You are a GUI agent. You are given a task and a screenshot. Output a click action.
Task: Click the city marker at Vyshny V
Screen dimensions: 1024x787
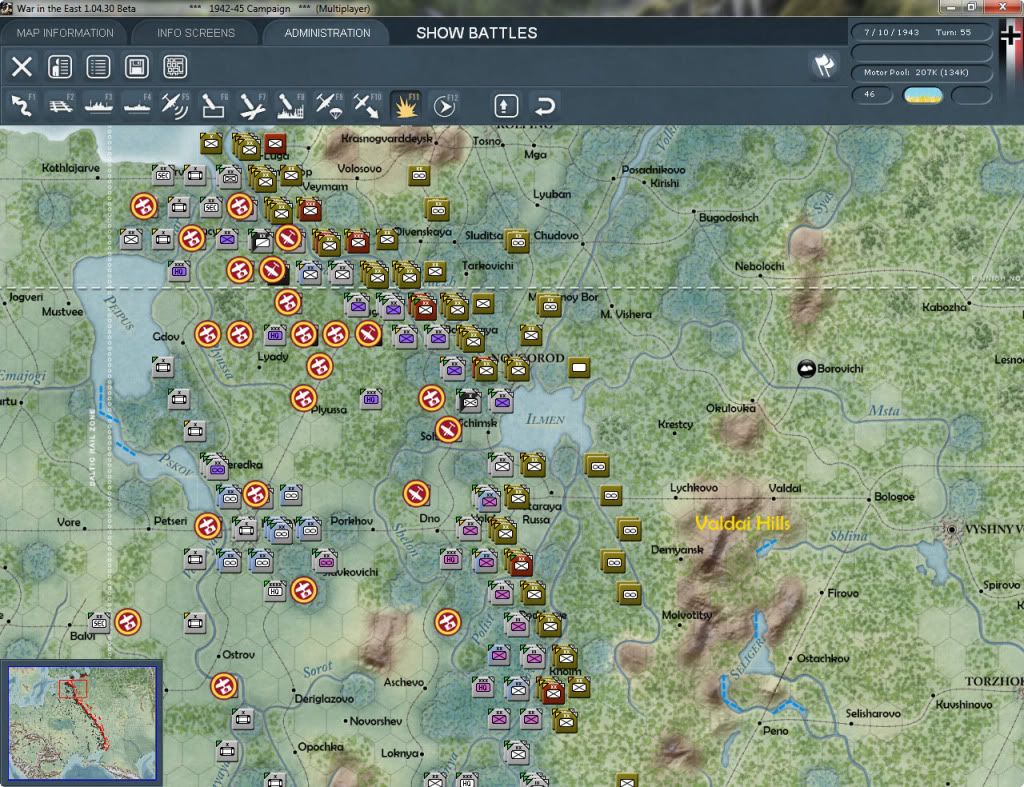pos(952,529)
